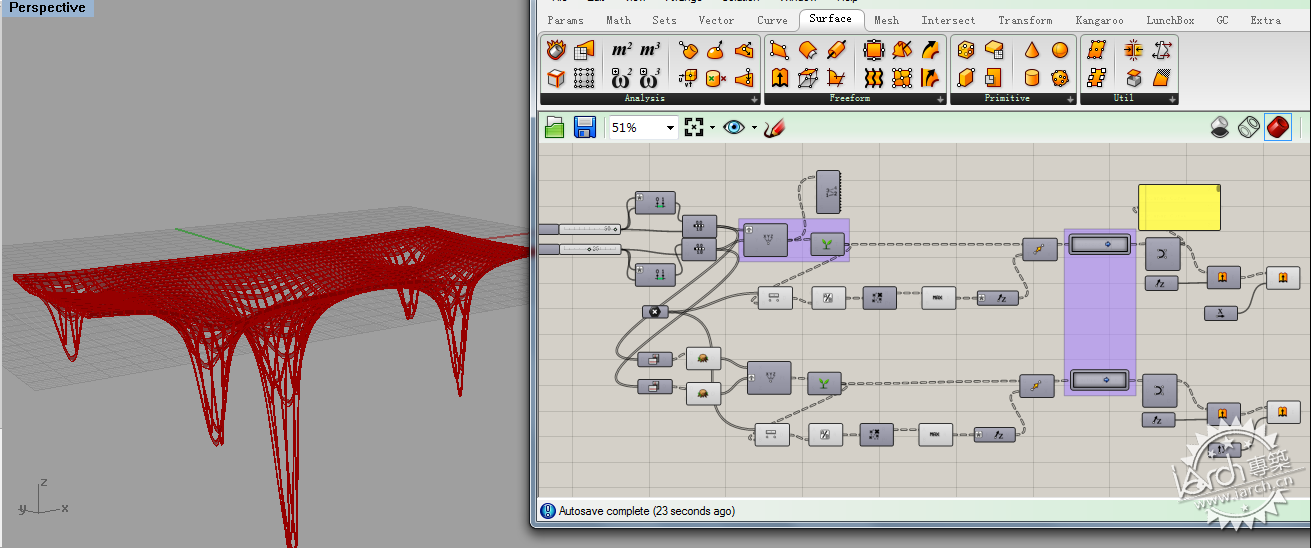Select the upper turtle-icon component

(x=704, y=359)
